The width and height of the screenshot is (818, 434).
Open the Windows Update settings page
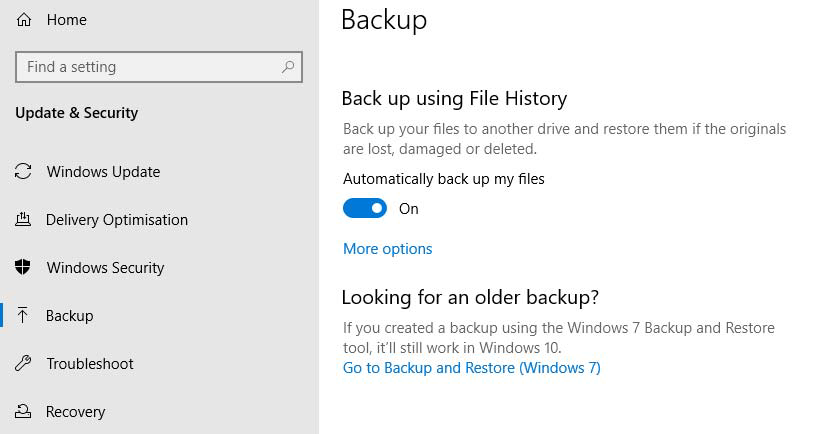(x=103, y=172)
